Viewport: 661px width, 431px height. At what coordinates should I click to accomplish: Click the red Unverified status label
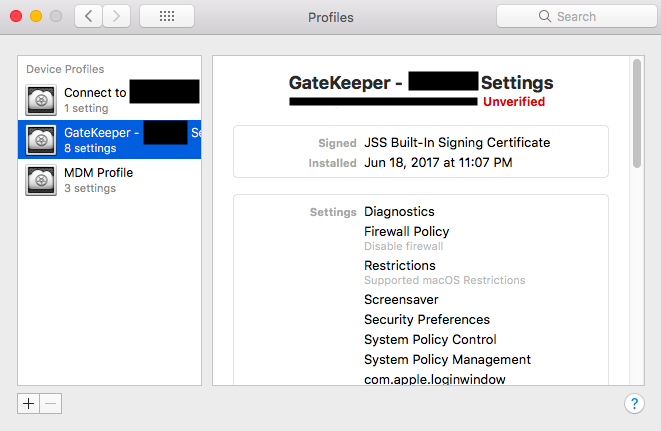tap(514, 102)
